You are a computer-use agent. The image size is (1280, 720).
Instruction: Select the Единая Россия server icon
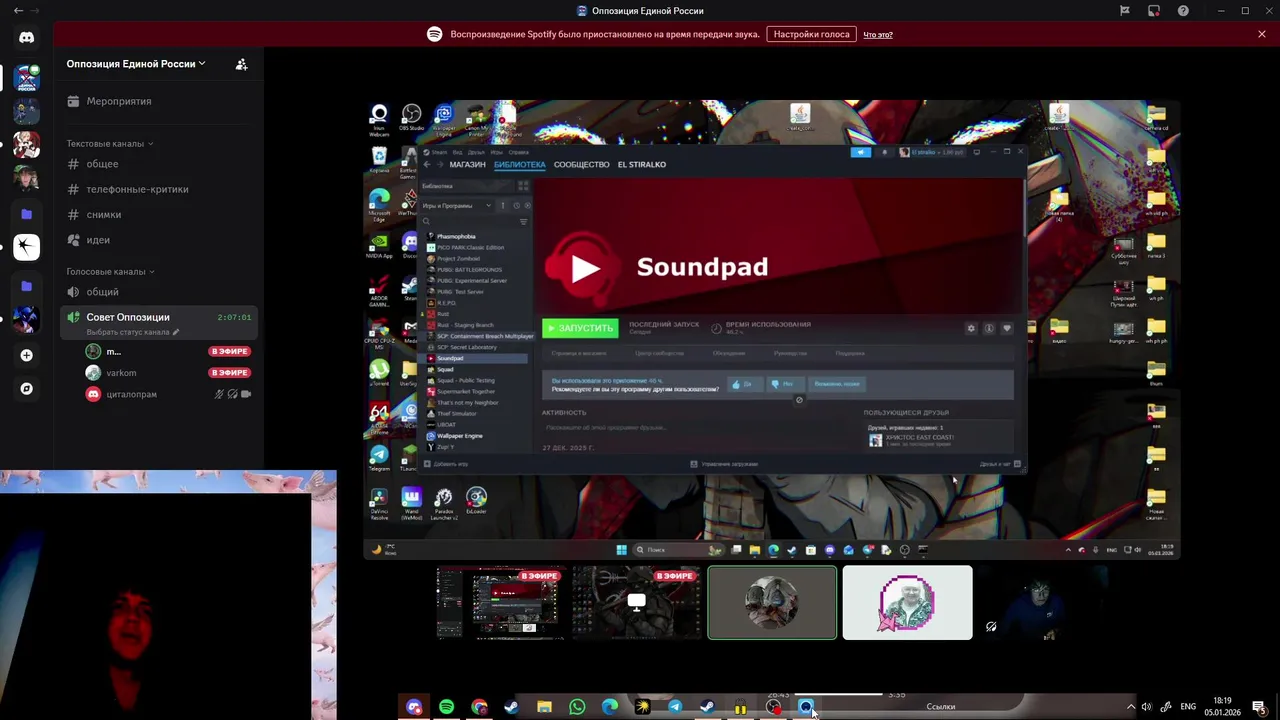pos(26,78)
